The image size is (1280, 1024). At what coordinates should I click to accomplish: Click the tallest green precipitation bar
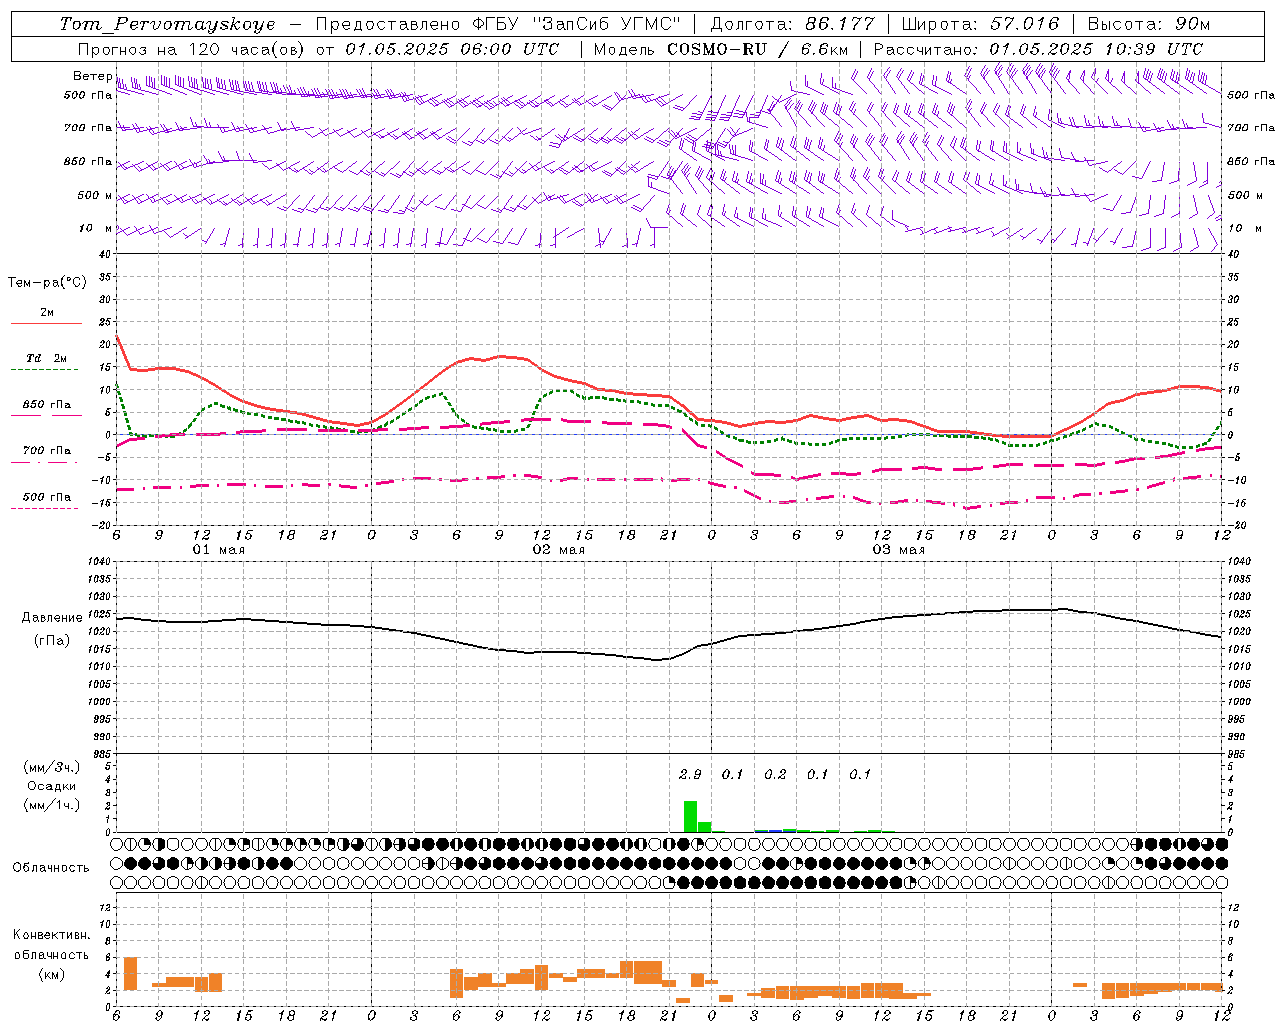690,816
